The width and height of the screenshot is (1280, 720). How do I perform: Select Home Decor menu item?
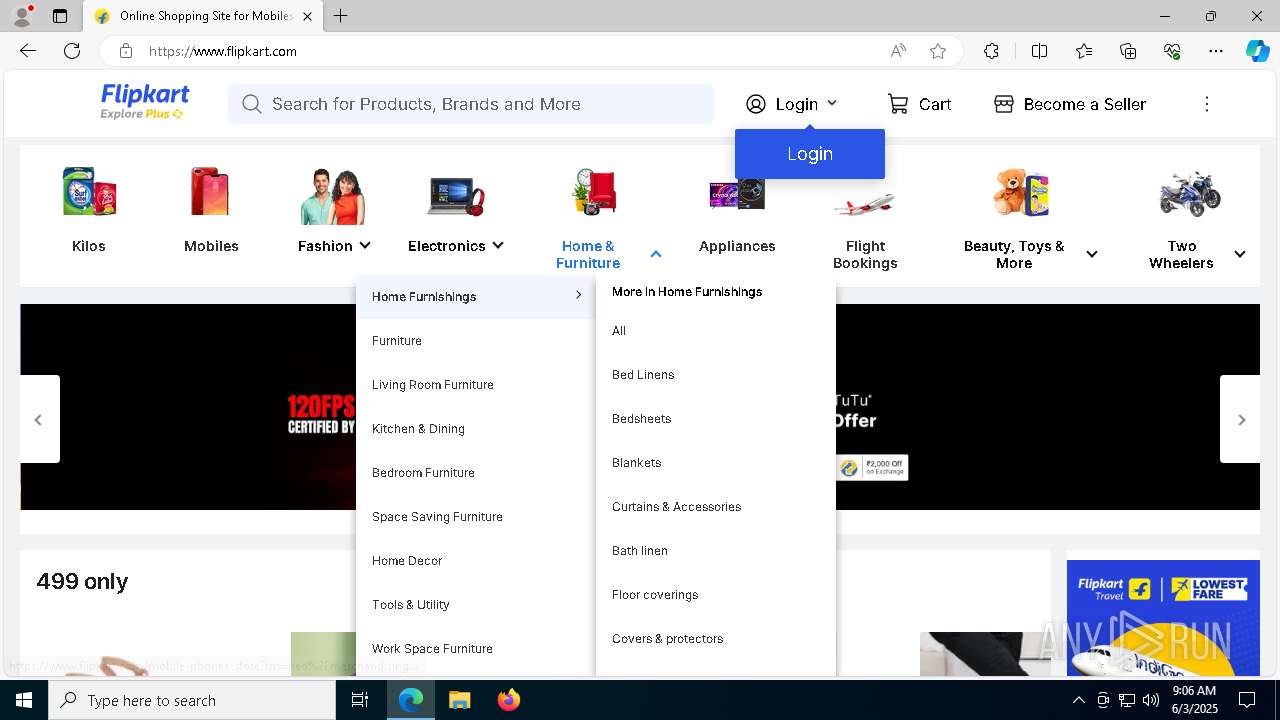pos(407,561)
